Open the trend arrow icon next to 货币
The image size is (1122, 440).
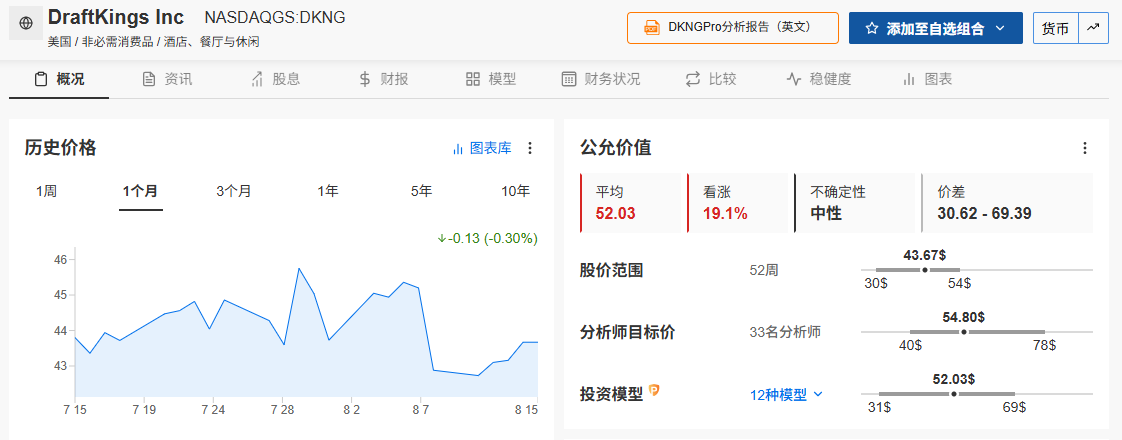[1093, 28]
